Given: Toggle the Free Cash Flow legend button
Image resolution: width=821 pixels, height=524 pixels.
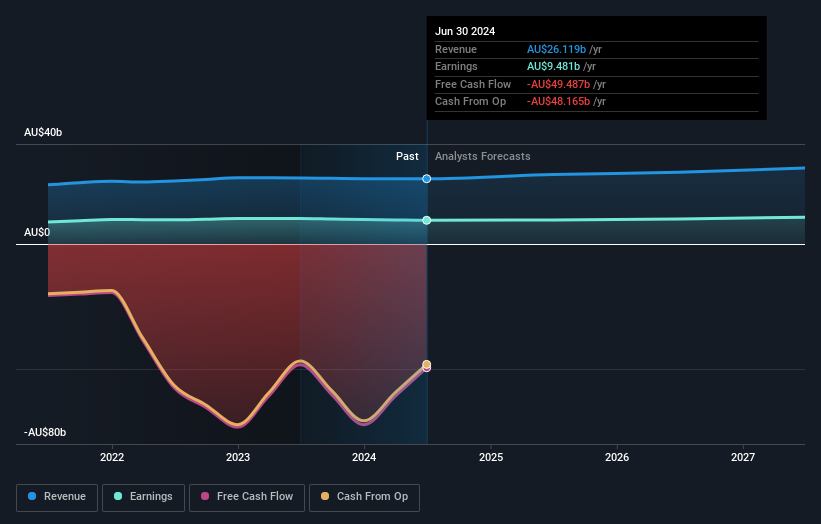Looking at the screenshot, I should tap(247, 497).
